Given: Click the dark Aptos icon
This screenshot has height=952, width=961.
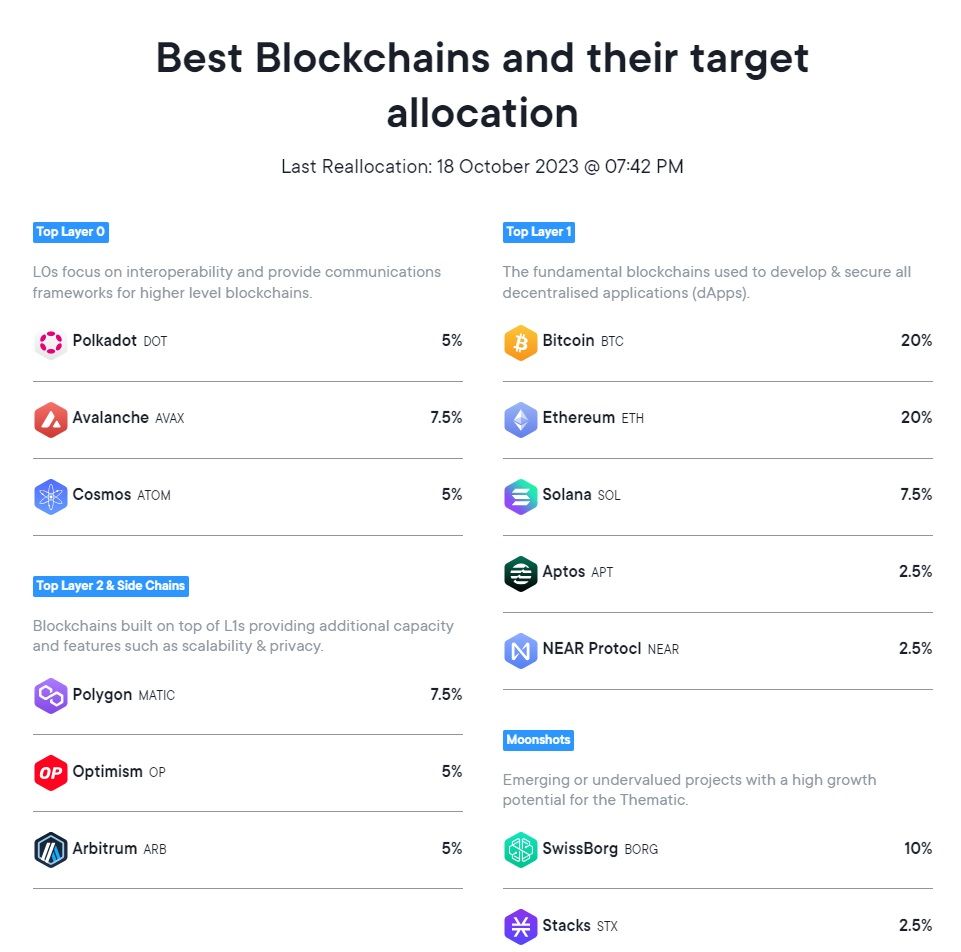Looking at the screenshot, I should pos(520,574).
